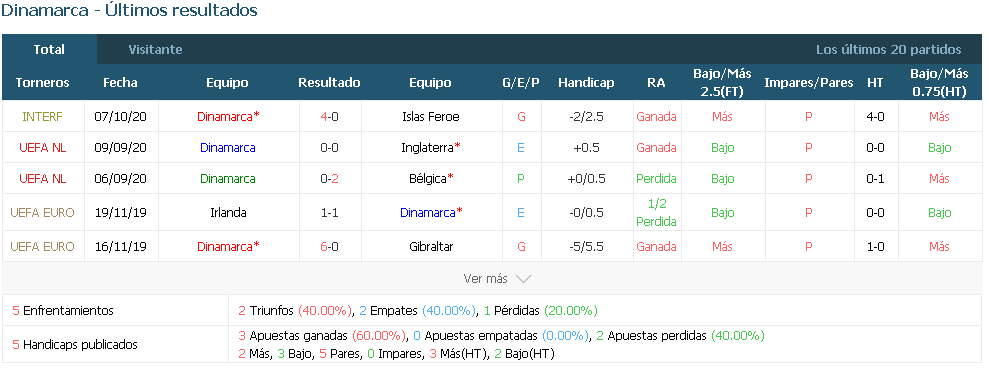Open the Islas Feroe team link
Screen dimensions: 989x369
pyautogui.click(x=430, y=117)
